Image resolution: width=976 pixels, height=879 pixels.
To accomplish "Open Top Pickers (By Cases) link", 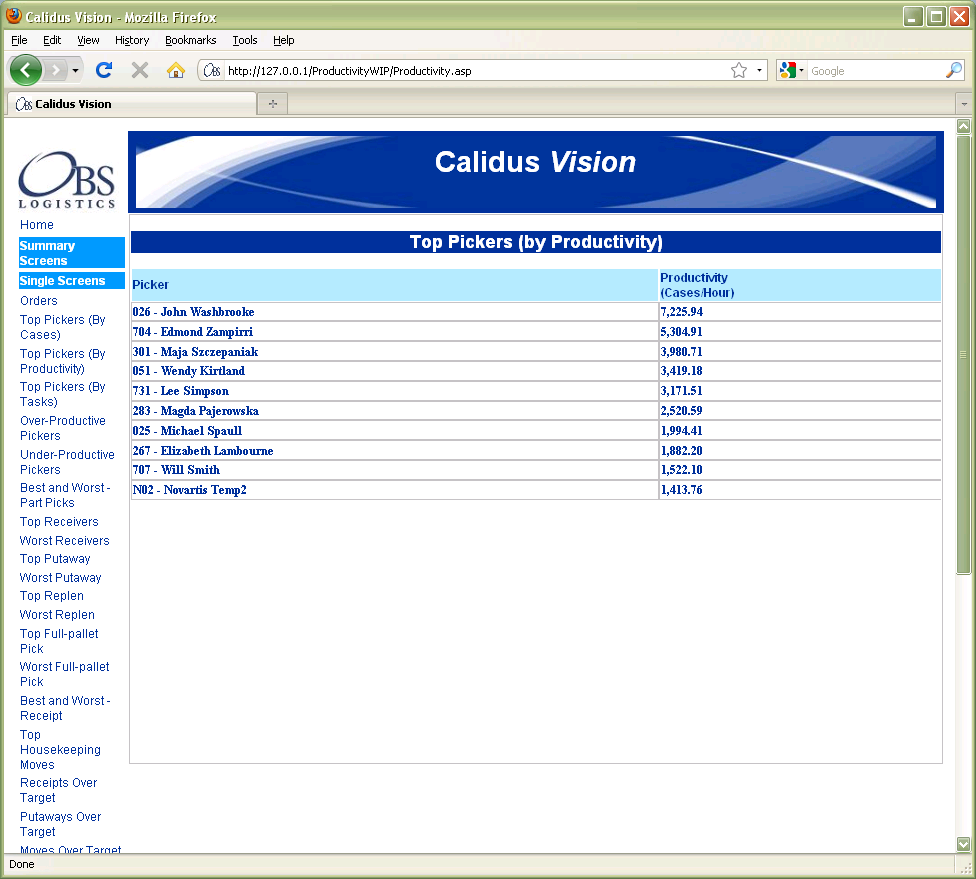I will (62, 327).
